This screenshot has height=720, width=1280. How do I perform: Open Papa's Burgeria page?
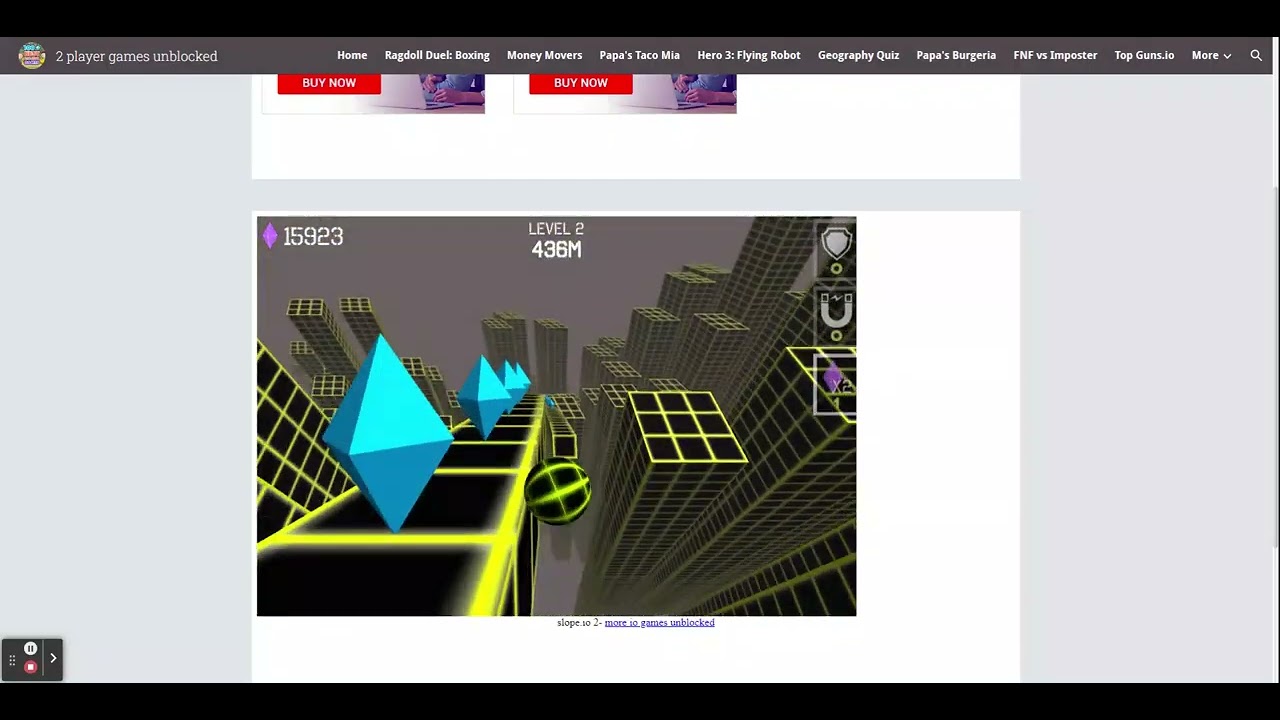click(956, 56)
